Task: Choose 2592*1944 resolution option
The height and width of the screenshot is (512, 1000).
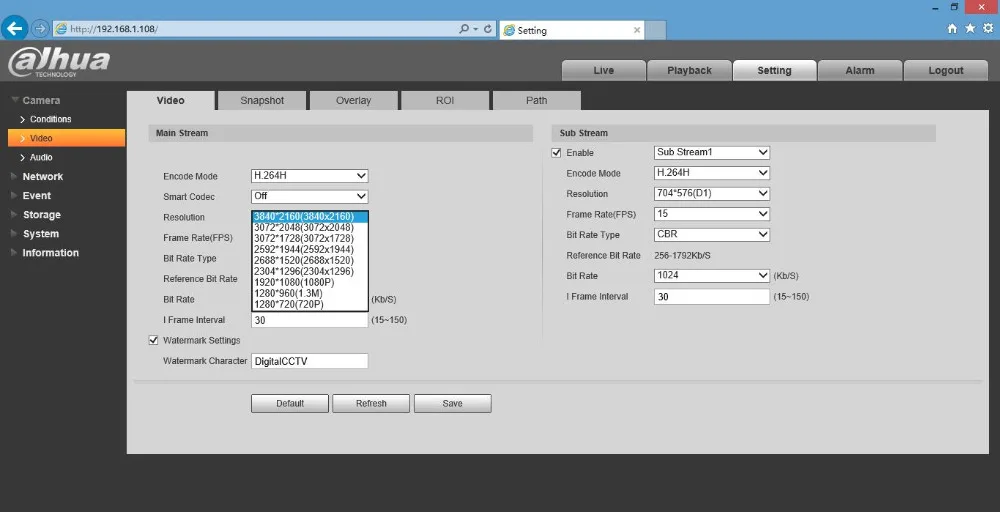Action: pos(310,249)
